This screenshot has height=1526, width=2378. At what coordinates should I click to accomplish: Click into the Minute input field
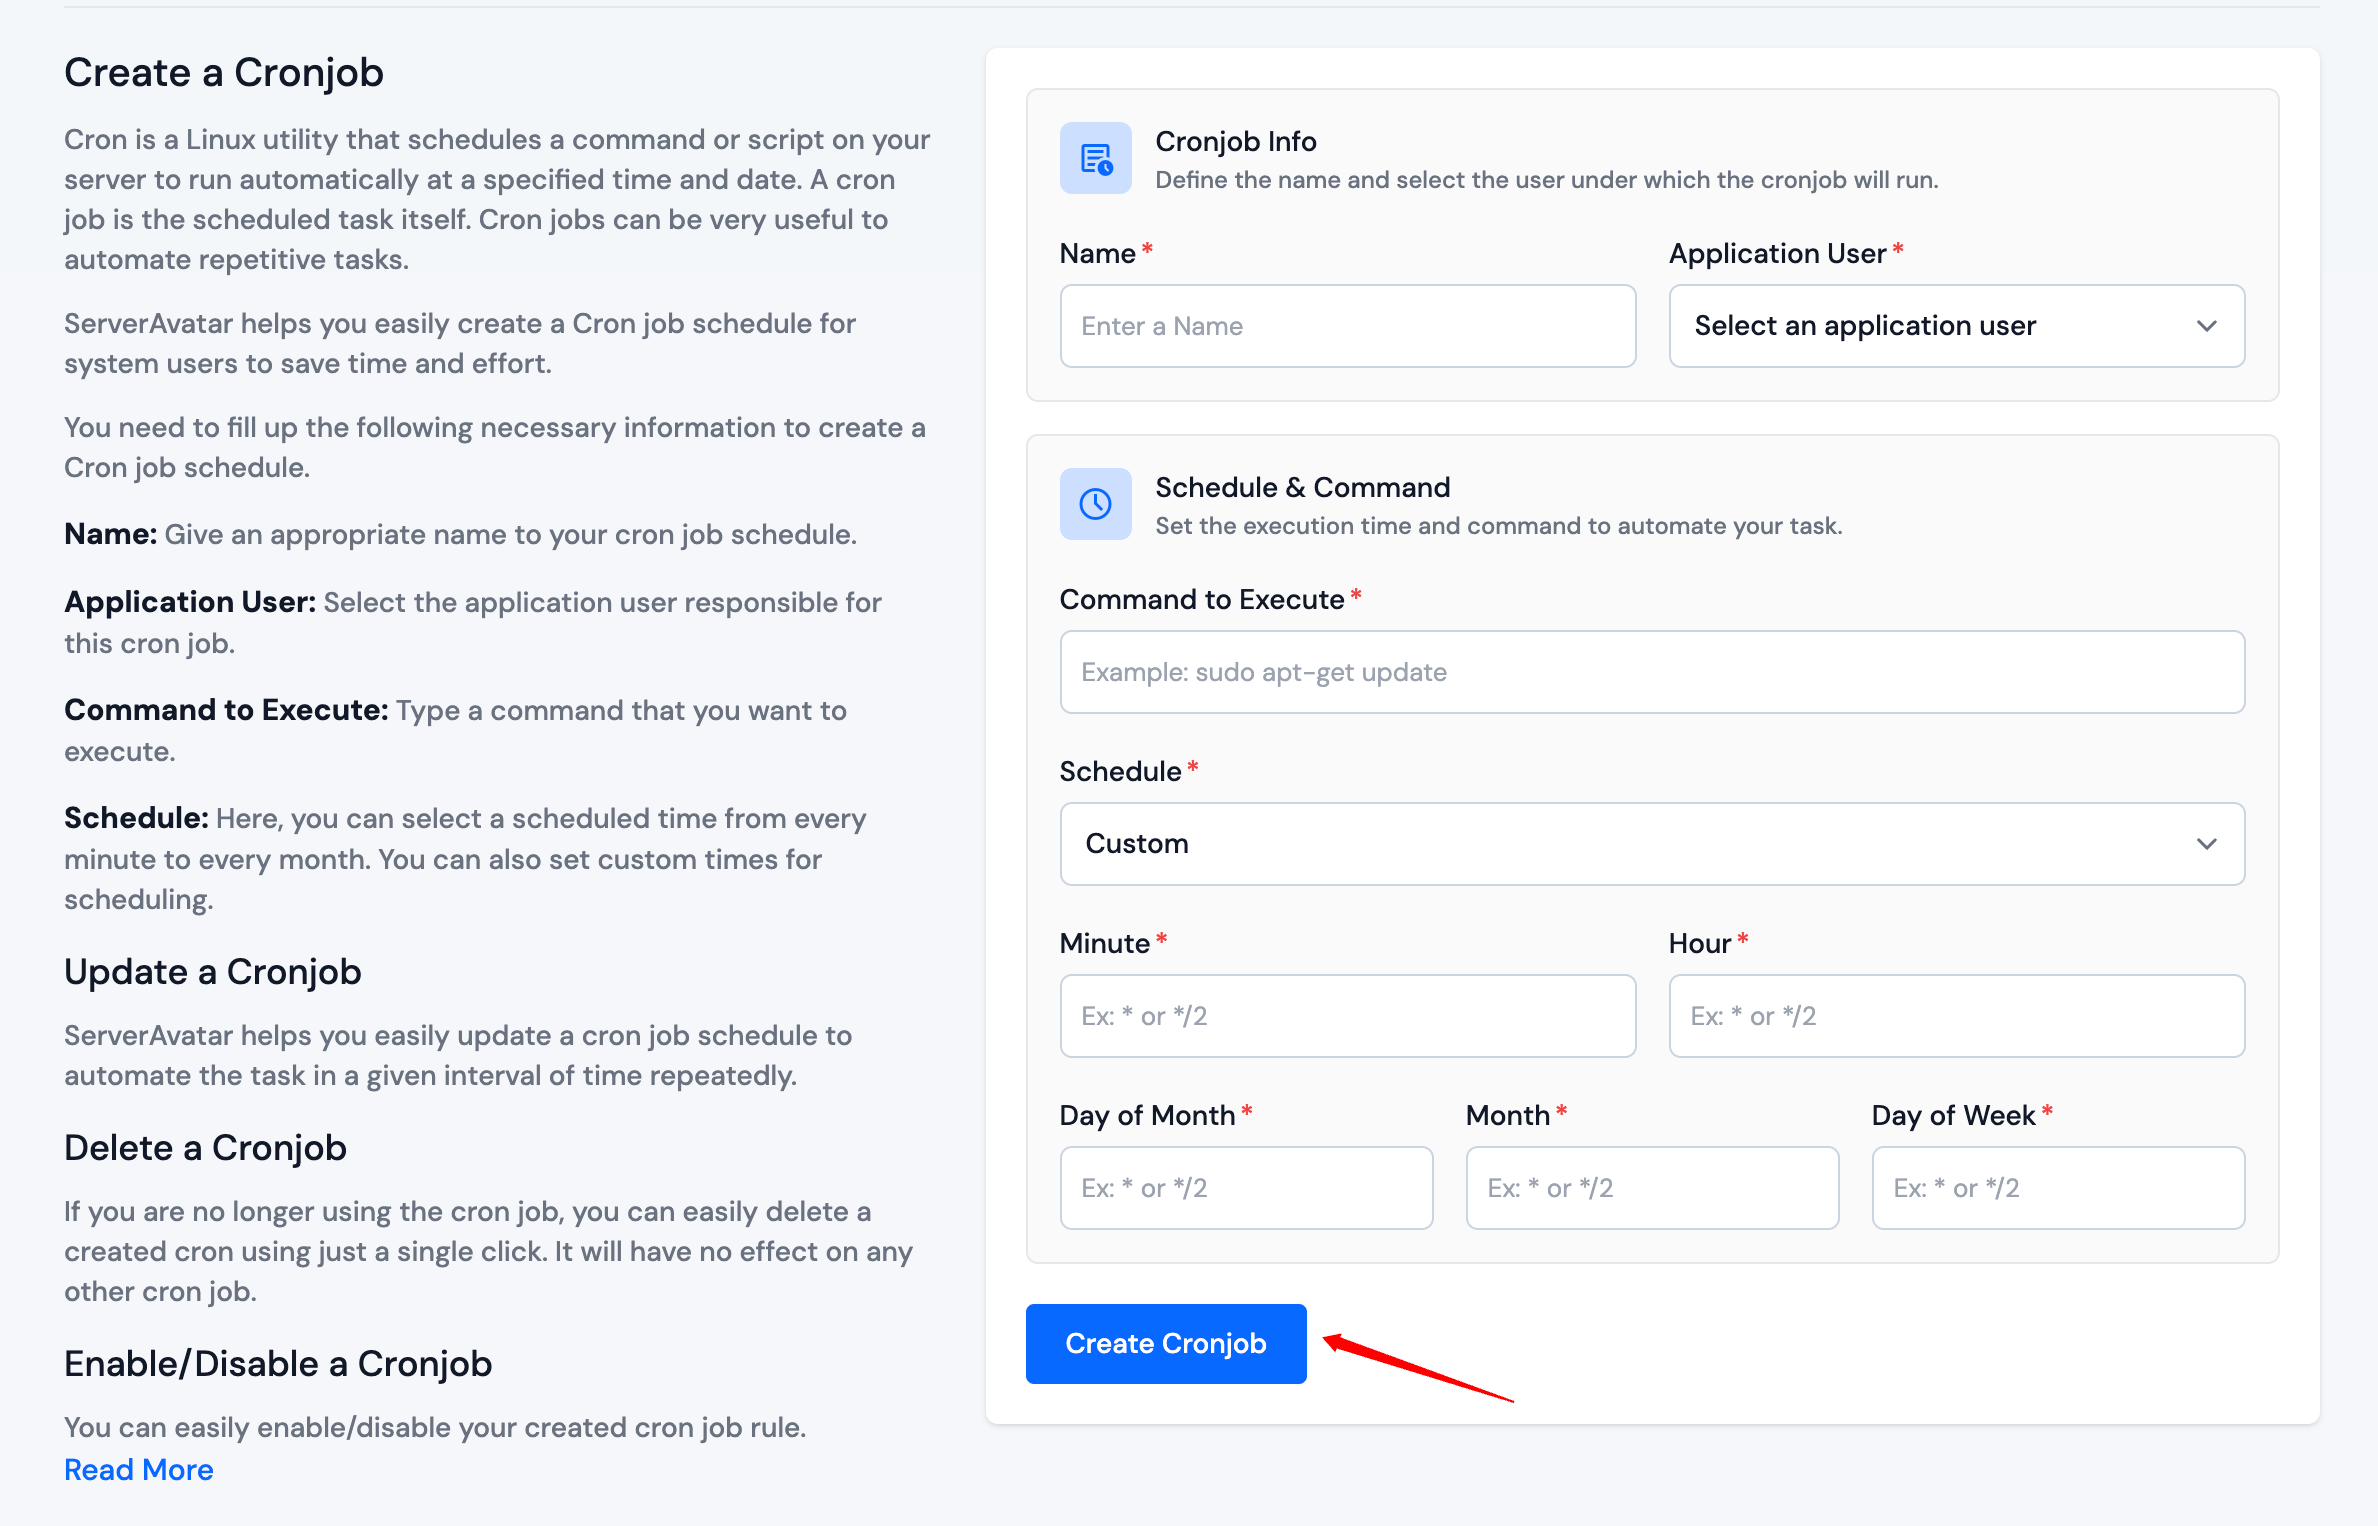1347,1016
